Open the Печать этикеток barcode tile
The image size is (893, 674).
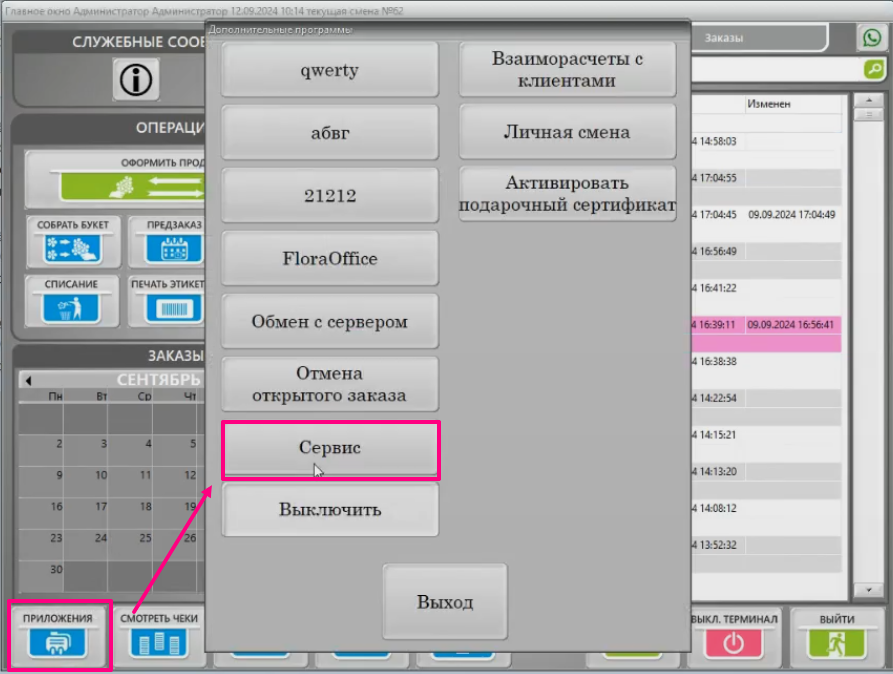click(166, 301)
